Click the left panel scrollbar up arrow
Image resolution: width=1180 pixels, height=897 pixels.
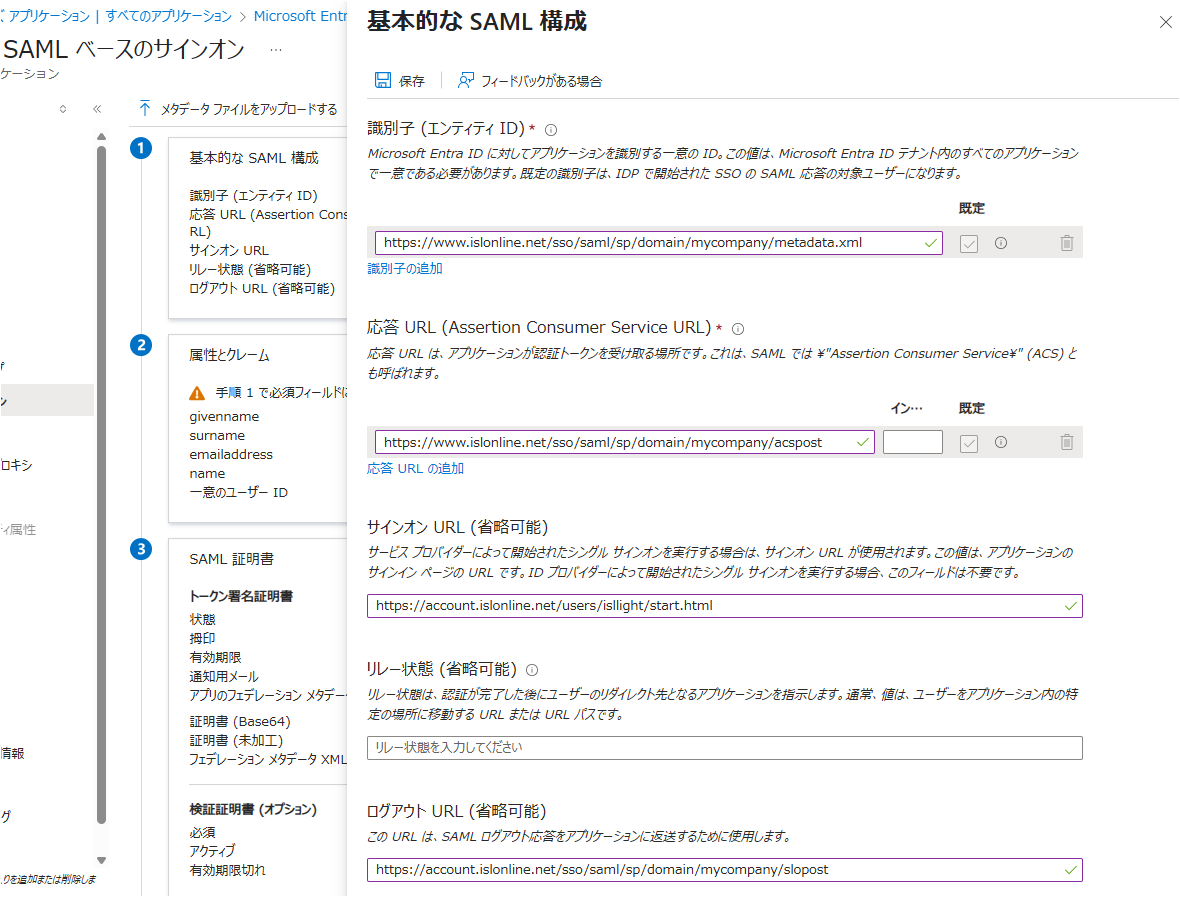[x=102, y=137]
